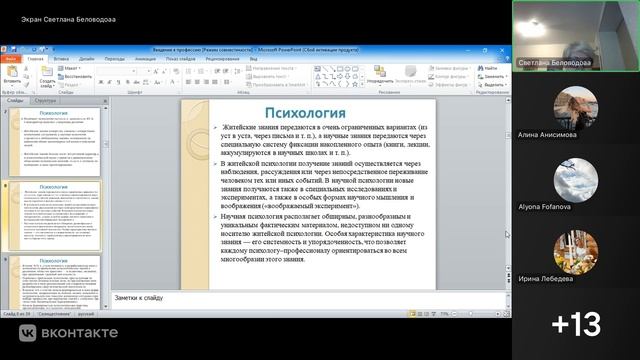
Task: Click the Format Painter brush icon
Action: (26, 84)
